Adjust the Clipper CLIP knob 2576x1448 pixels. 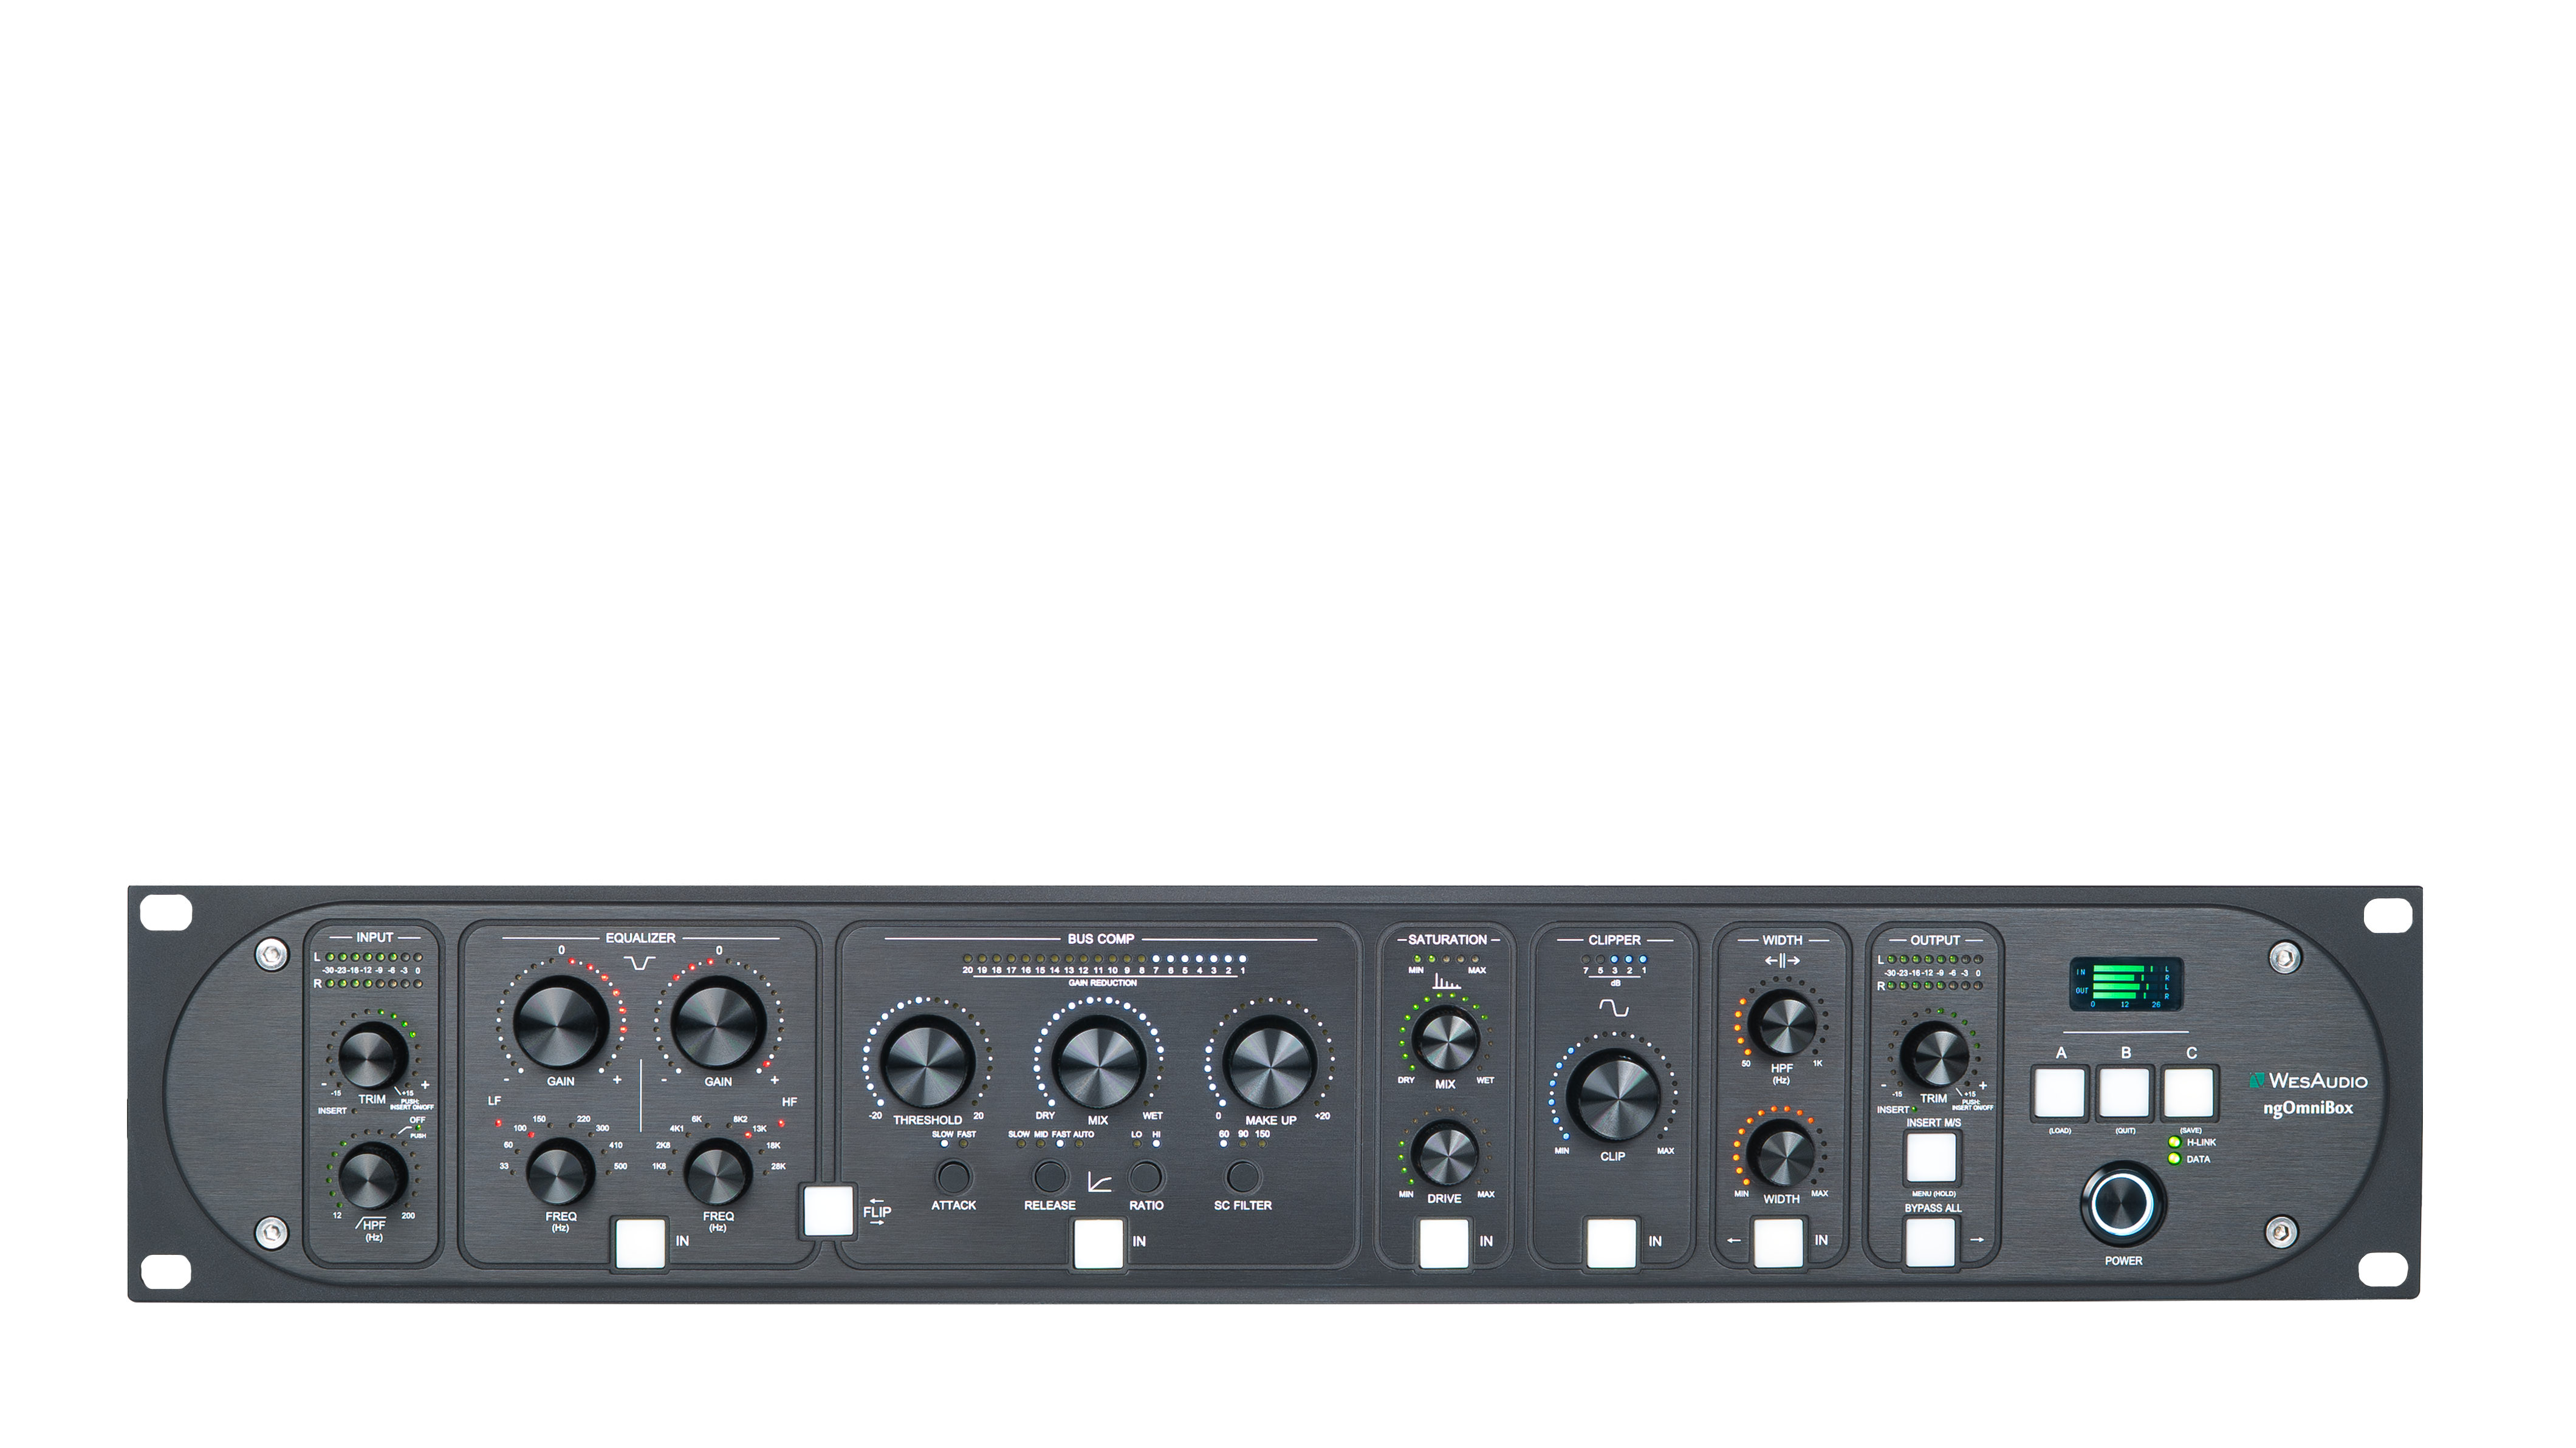(1613, 1096)
